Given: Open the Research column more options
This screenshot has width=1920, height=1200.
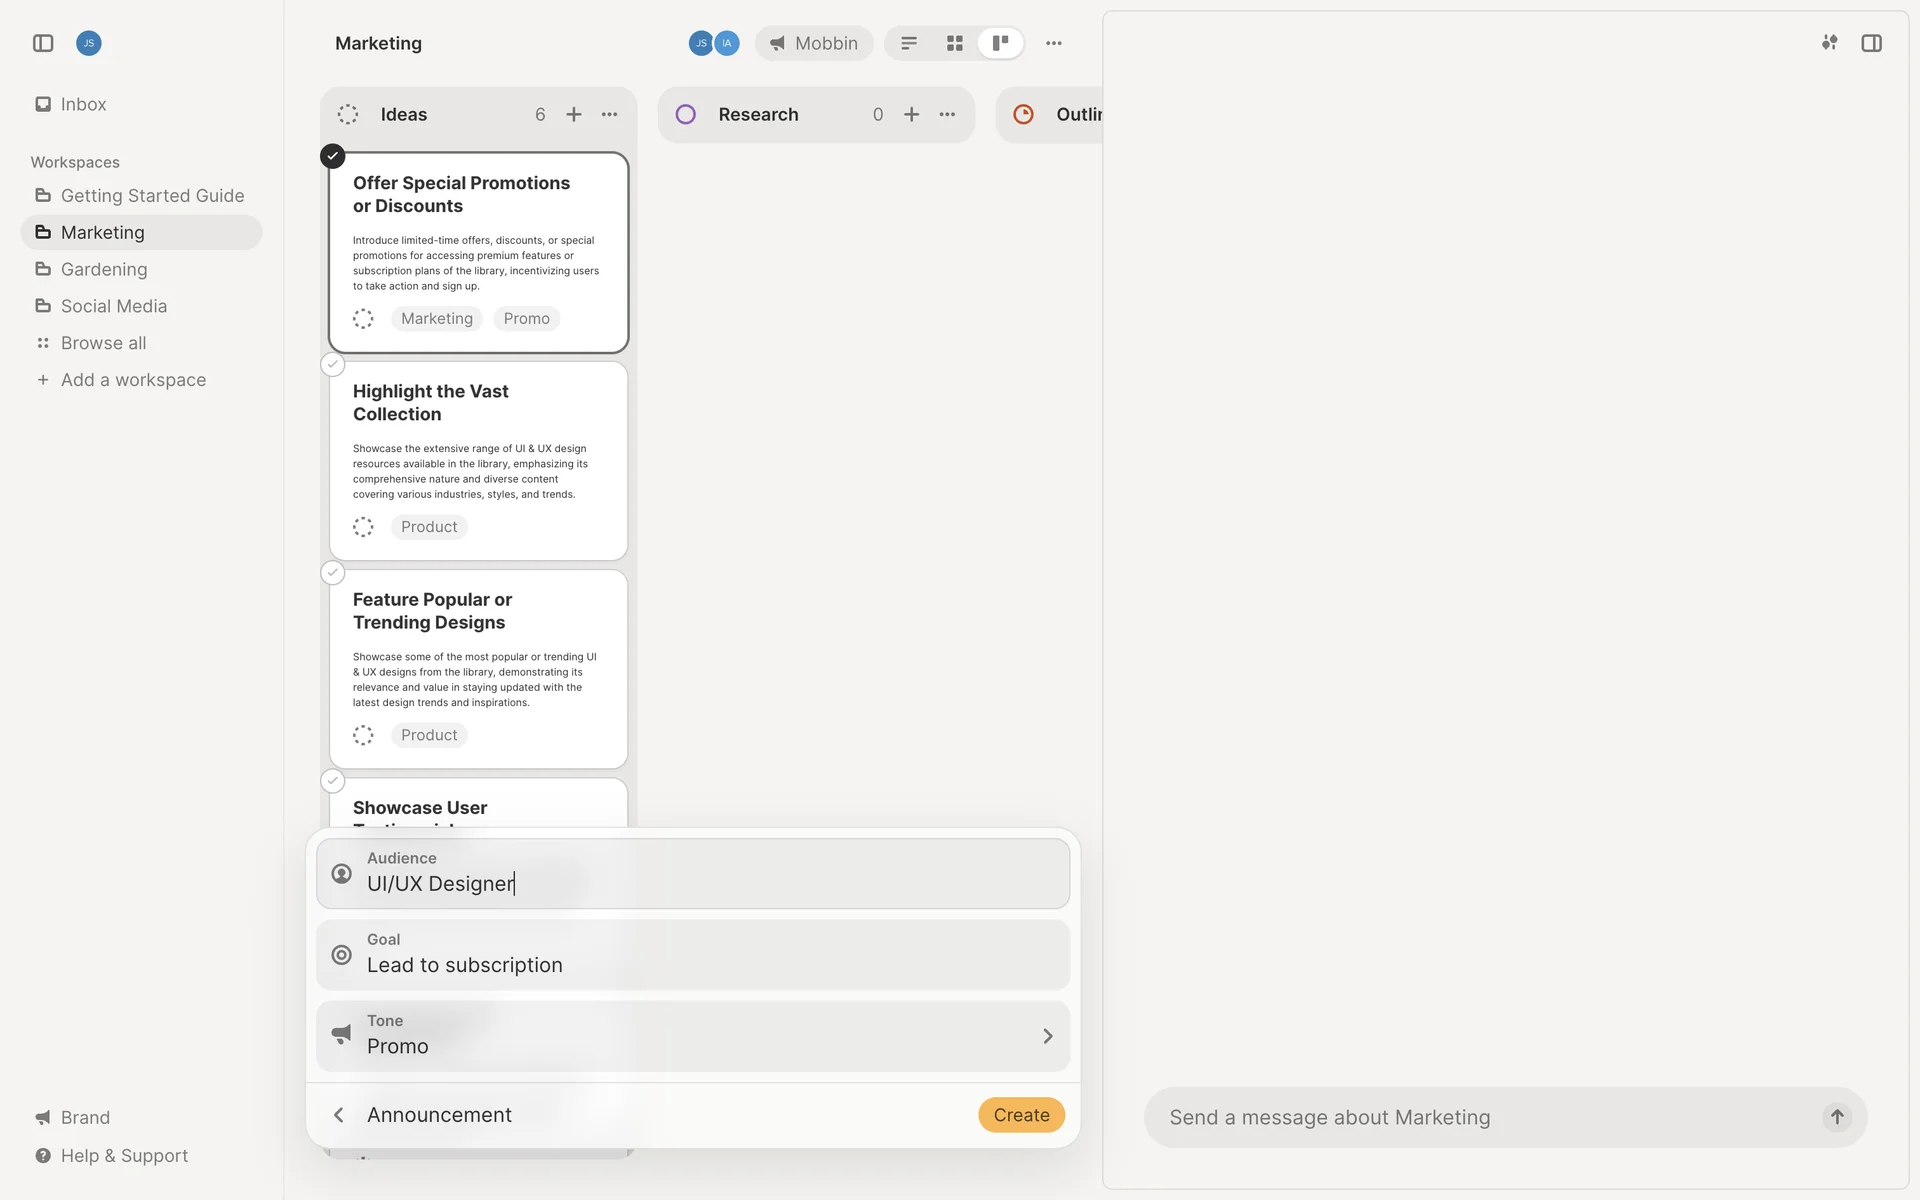Looking at the screenshot, I should click(947, 114).
